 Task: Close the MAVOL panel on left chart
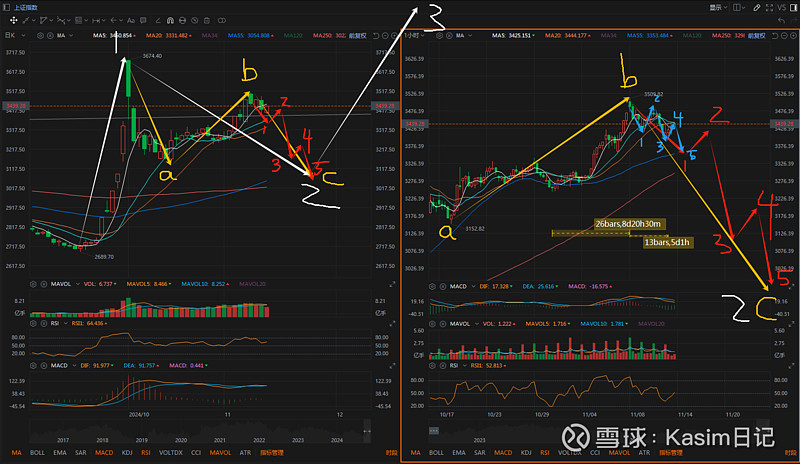pos(43,284)
